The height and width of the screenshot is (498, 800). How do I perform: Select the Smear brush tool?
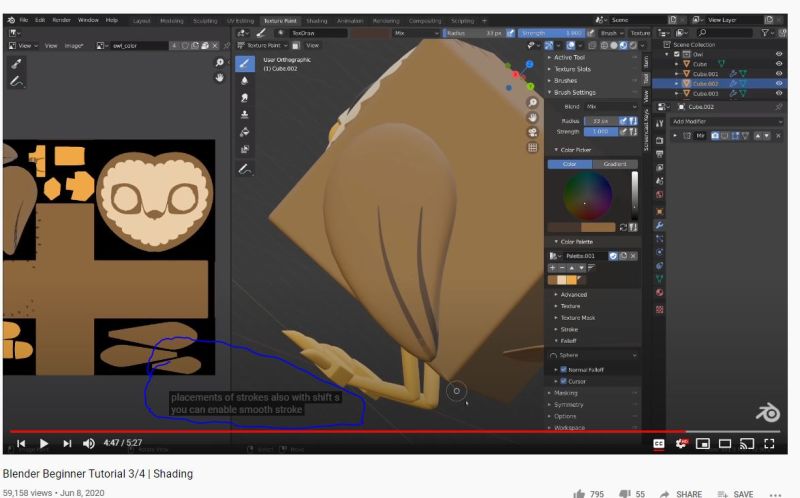pos(244,97)
